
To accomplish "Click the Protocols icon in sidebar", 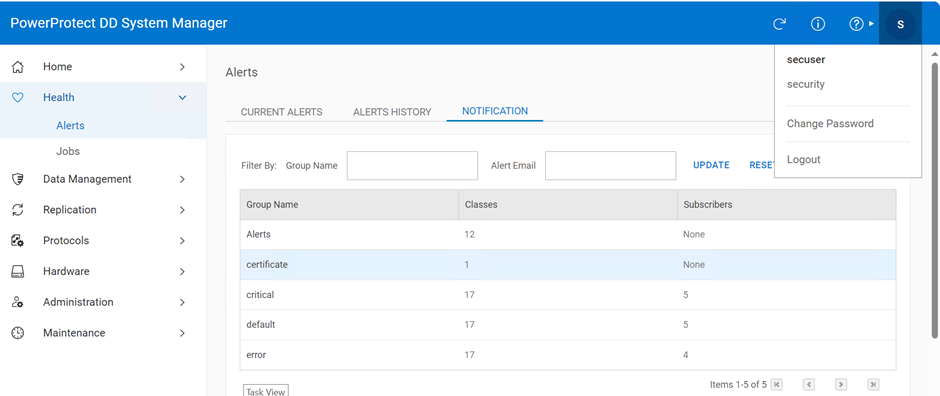I will pyautogui.click(x=18, y=241).
